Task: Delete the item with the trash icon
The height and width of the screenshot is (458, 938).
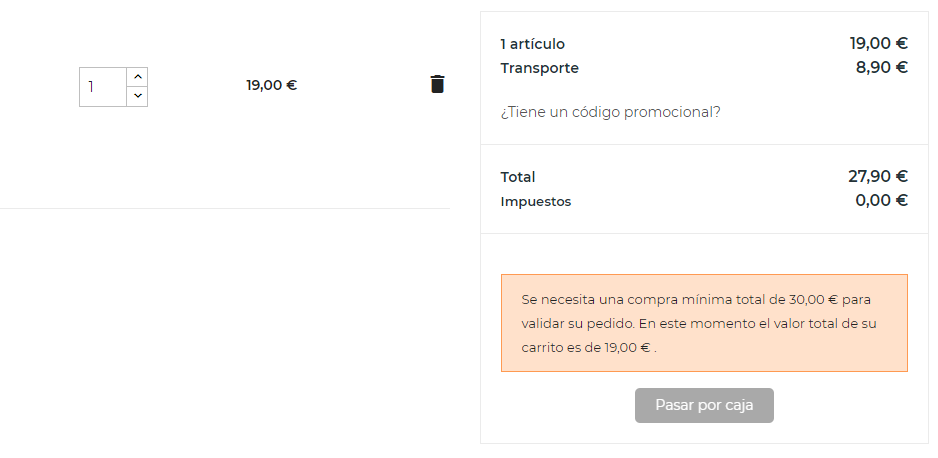Action: tap(437, 84)
